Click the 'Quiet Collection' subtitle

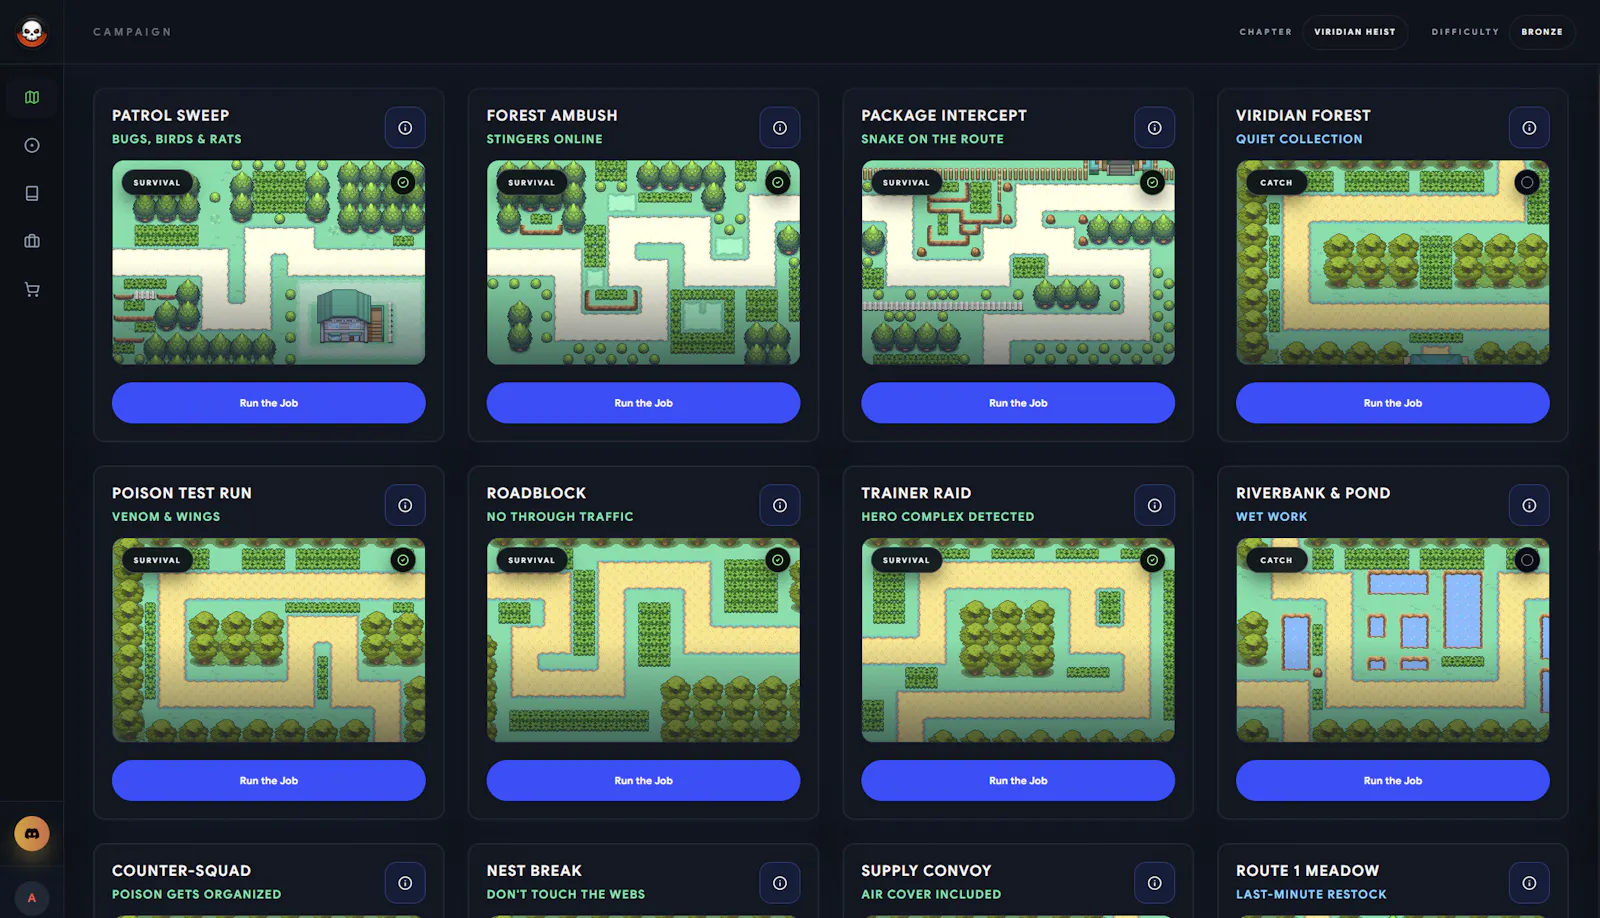[1299, 139]
